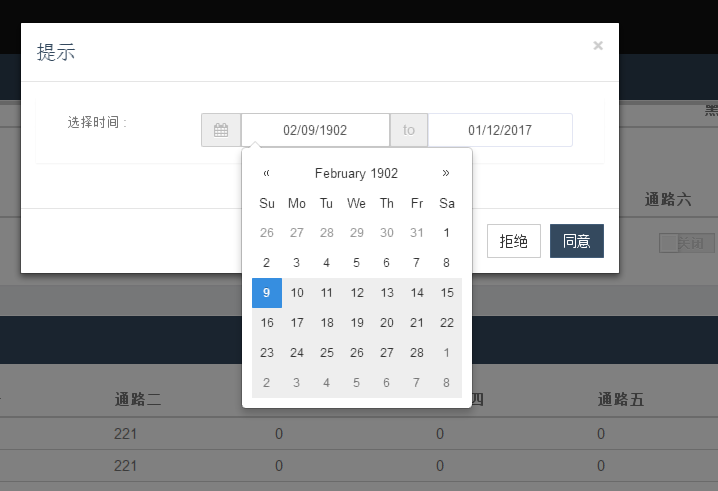718x491 pixels.
Task: Click day 12 in the calendar
Action: tap(357, 293)
